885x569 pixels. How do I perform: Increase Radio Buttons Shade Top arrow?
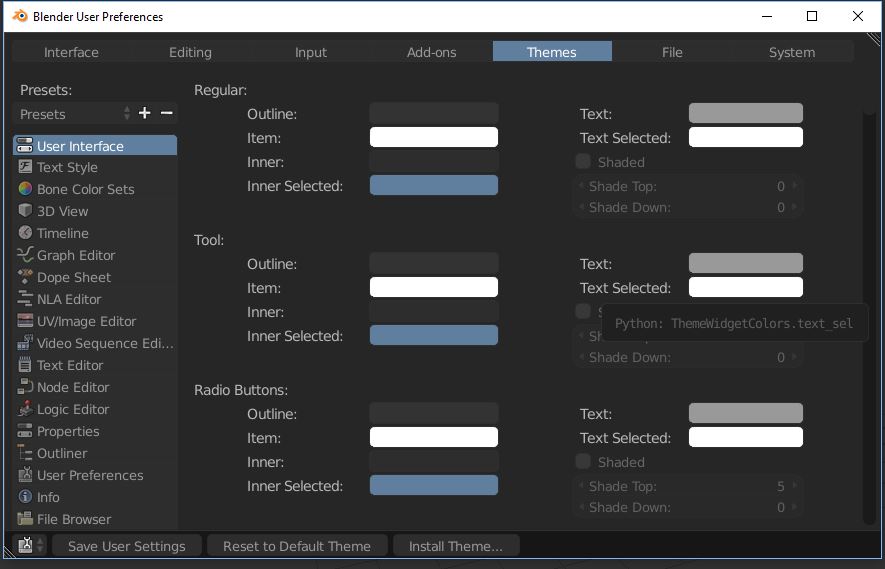pyautogui.click(x=795, y=485)
